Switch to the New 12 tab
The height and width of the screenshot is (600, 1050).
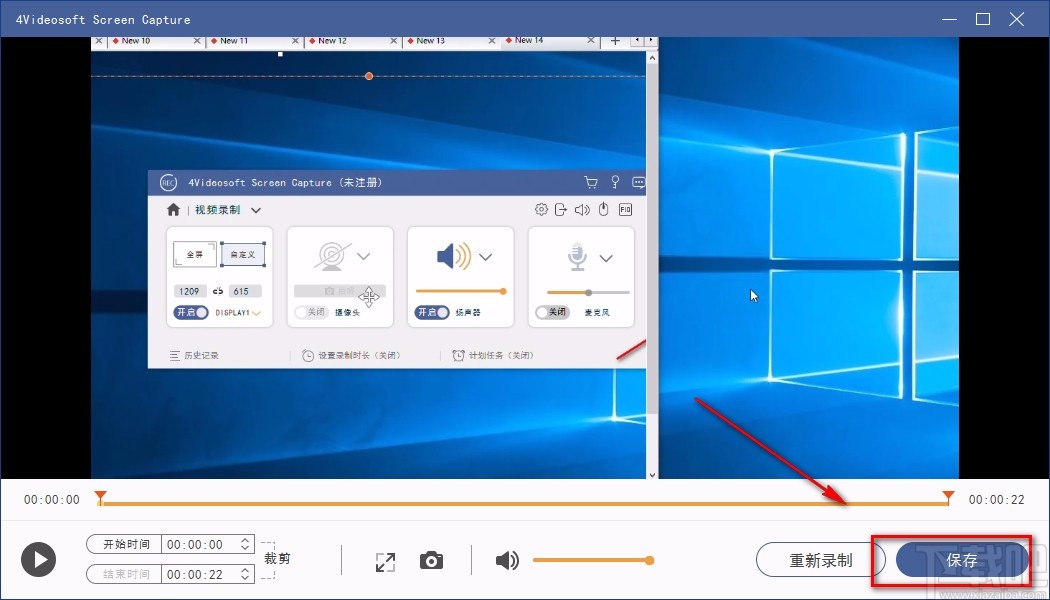(332, 41)
